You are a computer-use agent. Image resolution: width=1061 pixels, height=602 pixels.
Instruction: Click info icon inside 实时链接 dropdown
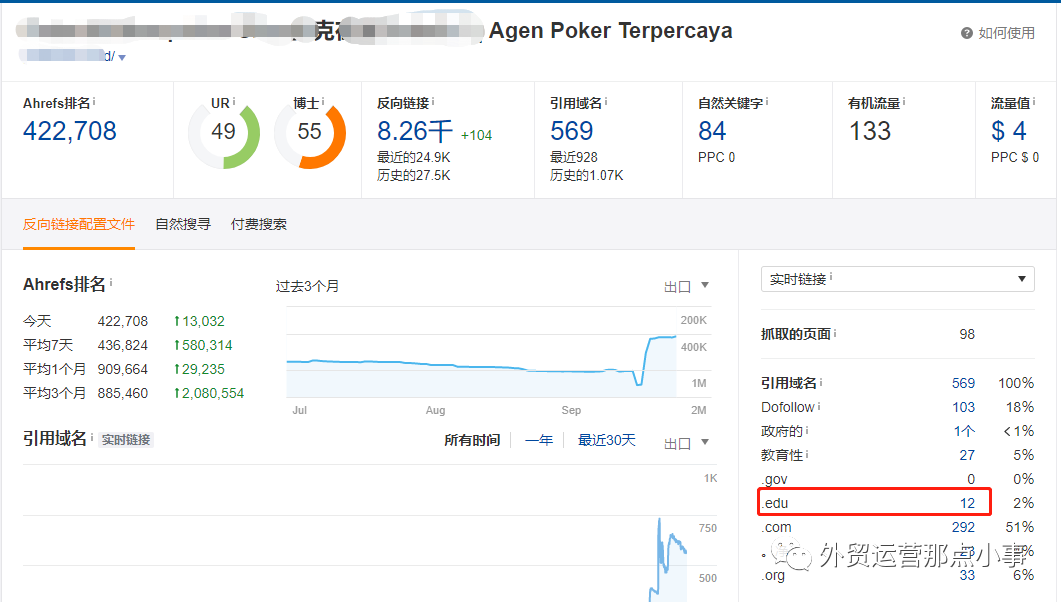(x=831, y=277)
